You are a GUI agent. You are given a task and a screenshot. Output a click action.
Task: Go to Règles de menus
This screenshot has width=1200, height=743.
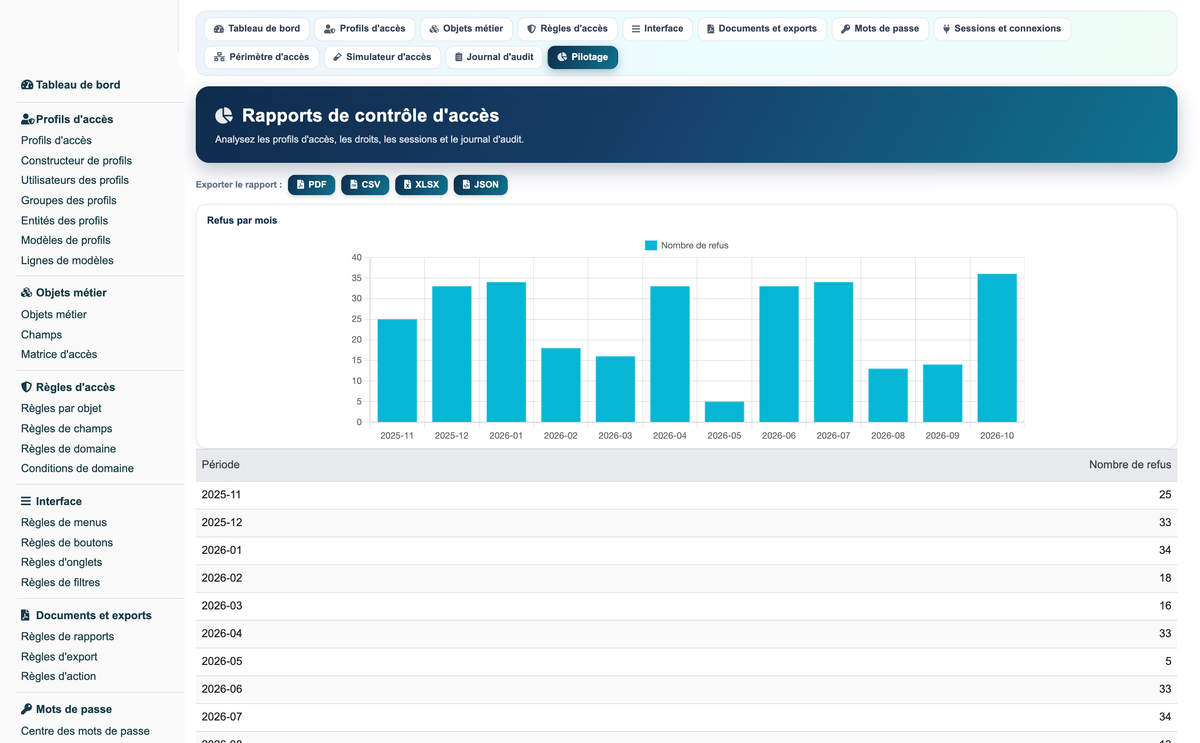pyautogui.click(x=64, y=523)
